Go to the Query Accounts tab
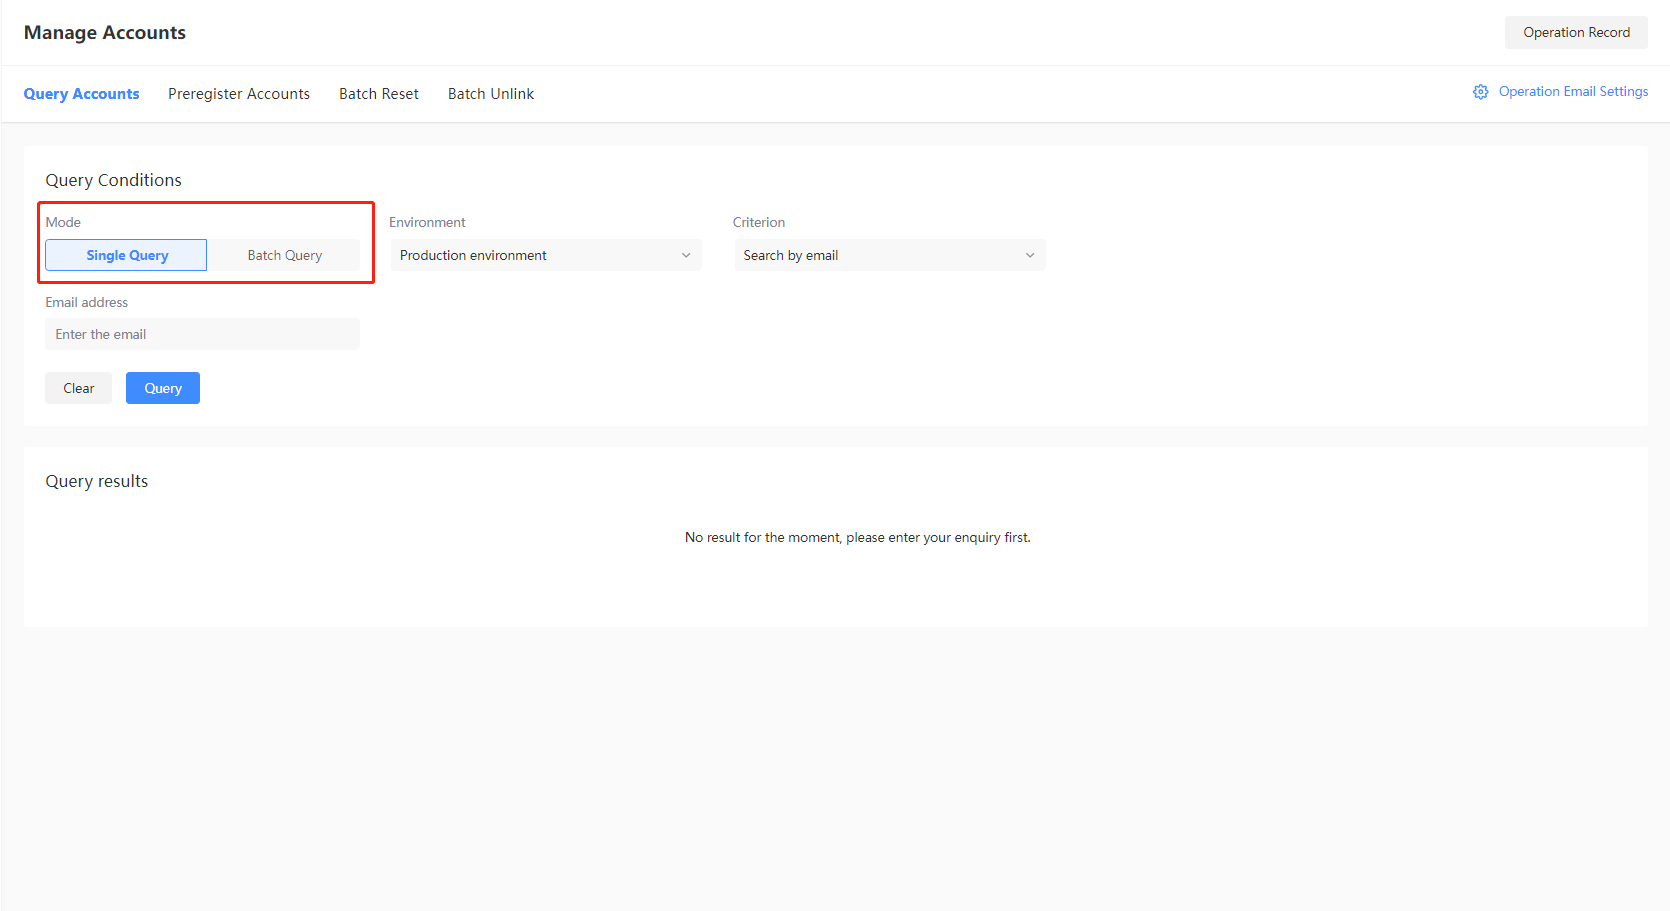The width and height of the screenshot is (1670, 911). (81, 93)
